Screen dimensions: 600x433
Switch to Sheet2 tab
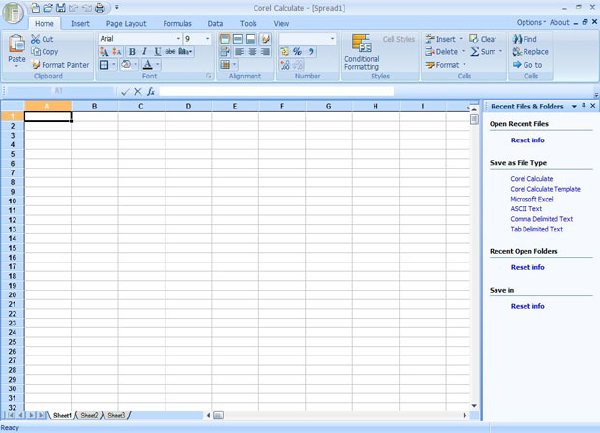[x=89, y=415]
